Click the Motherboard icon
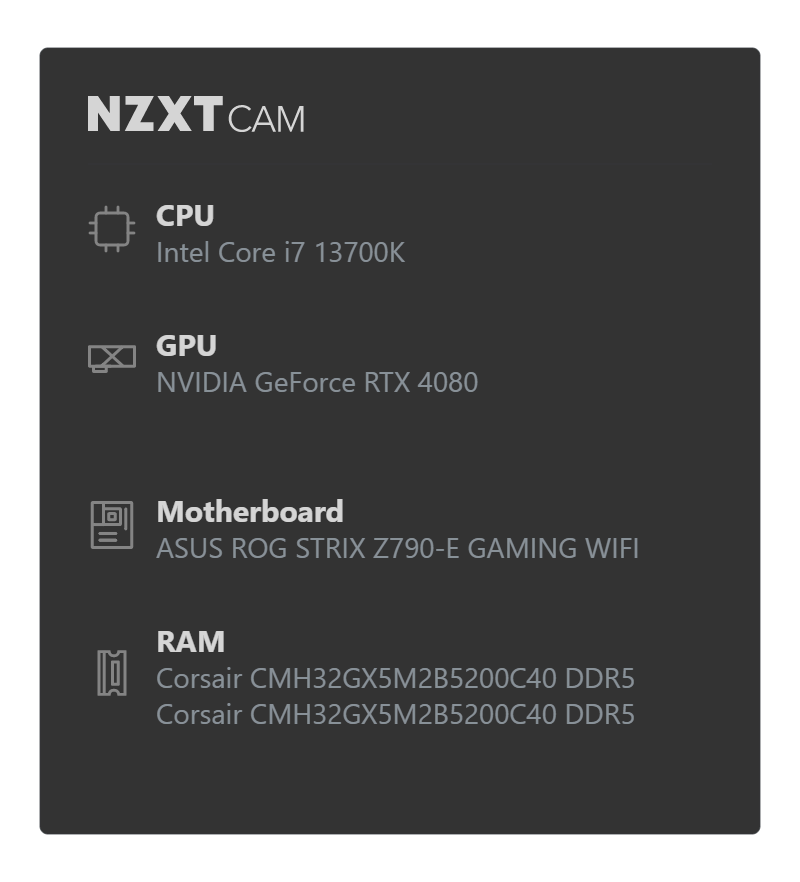Image resolution: width=800 pixels, height=882 pixels. (112, 525)
